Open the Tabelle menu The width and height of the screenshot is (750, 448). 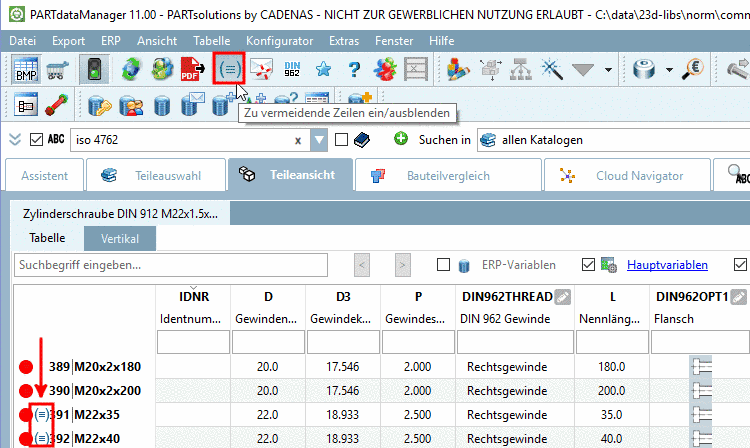pyautogui.click(x=211, y=41)
